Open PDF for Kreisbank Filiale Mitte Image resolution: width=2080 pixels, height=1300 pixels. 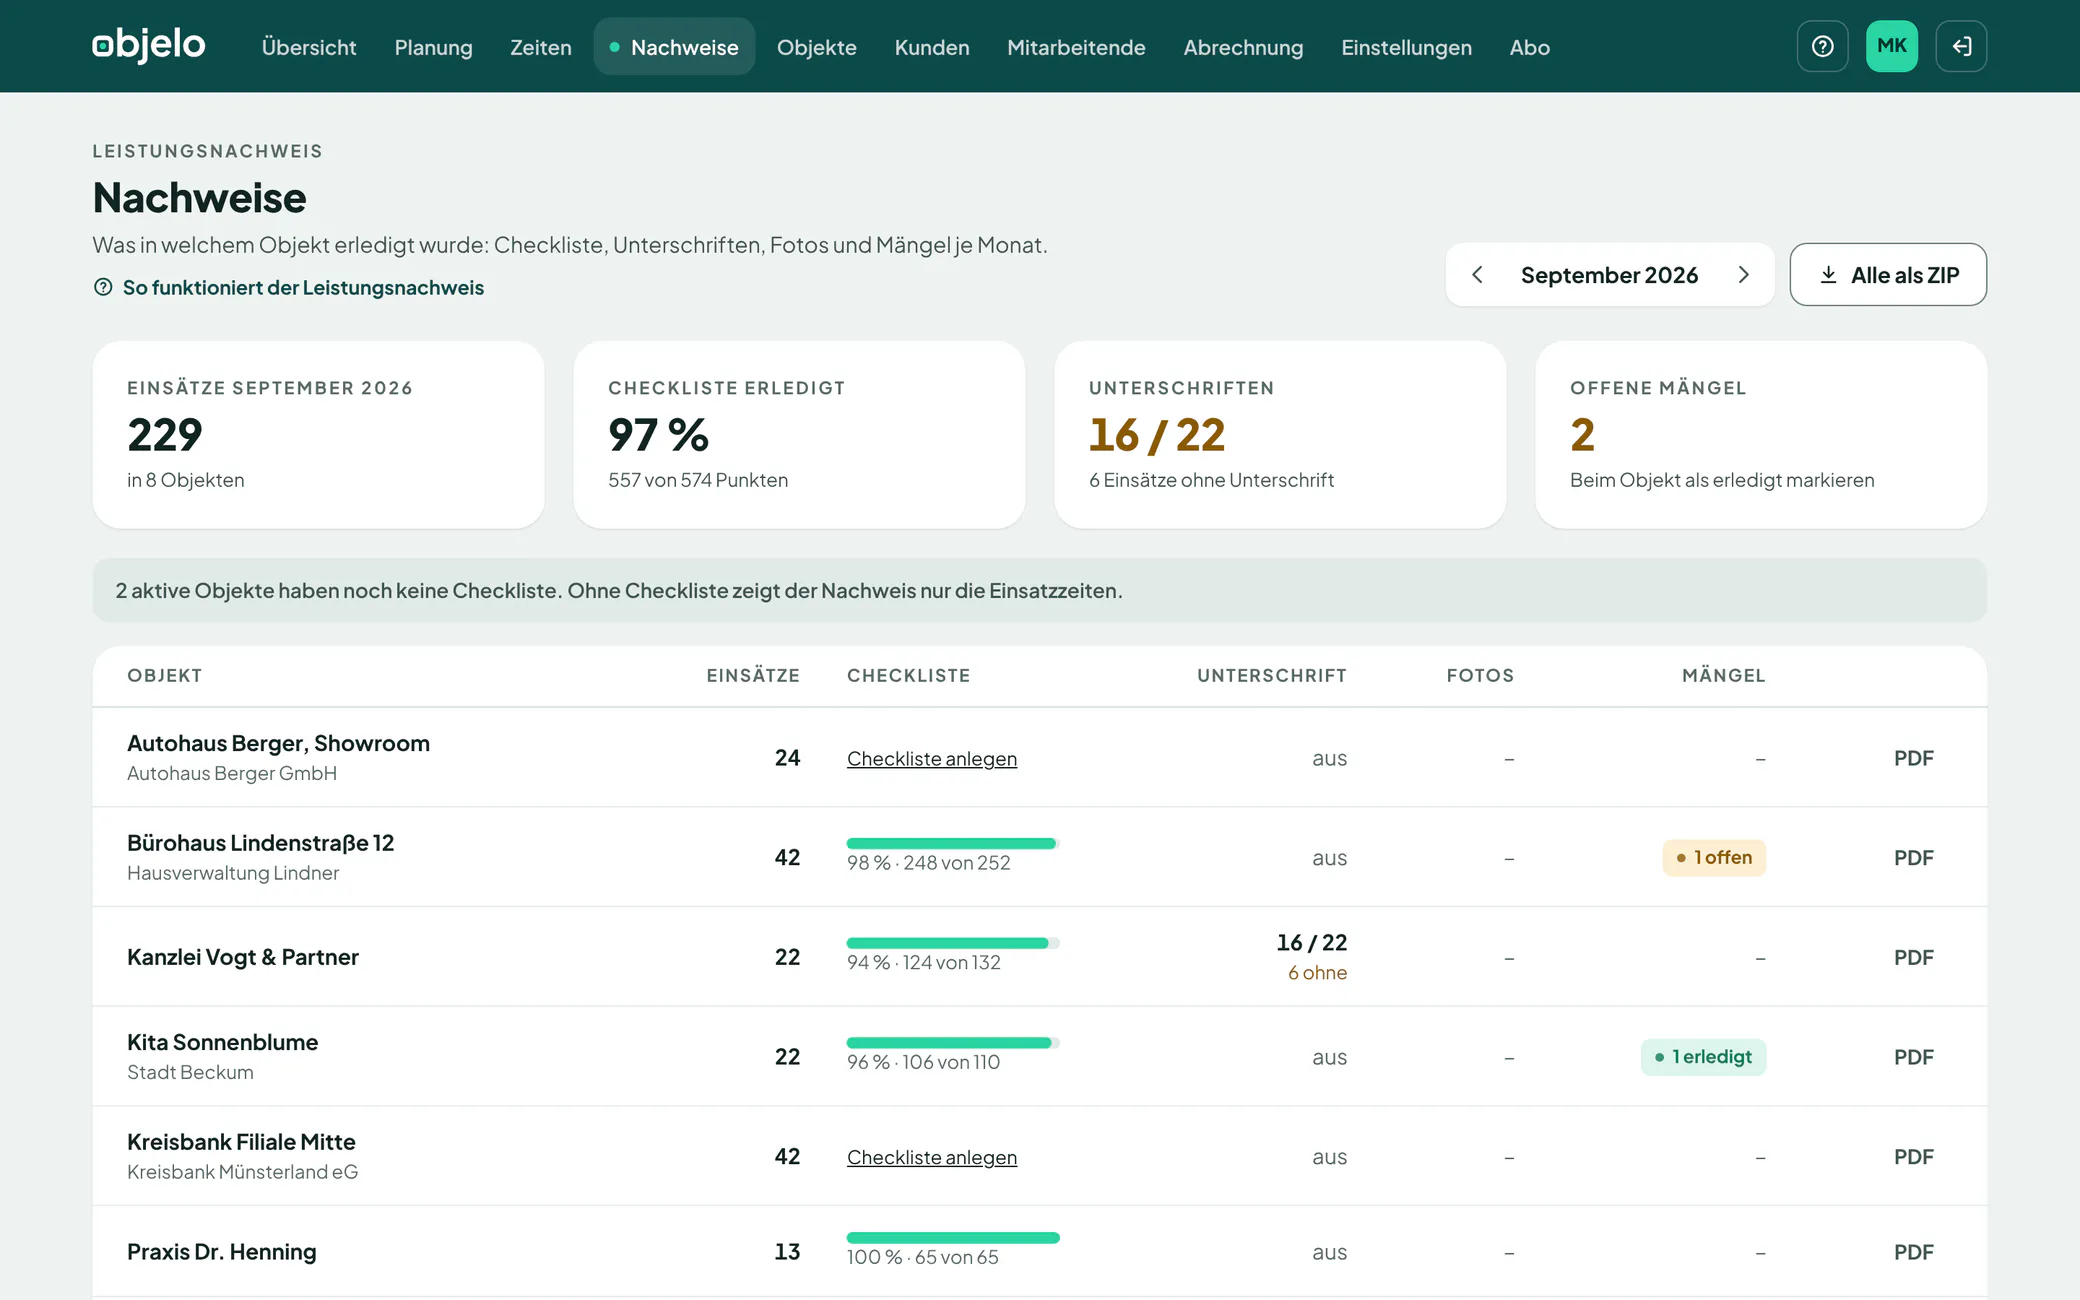(x=1913, y=1157)
